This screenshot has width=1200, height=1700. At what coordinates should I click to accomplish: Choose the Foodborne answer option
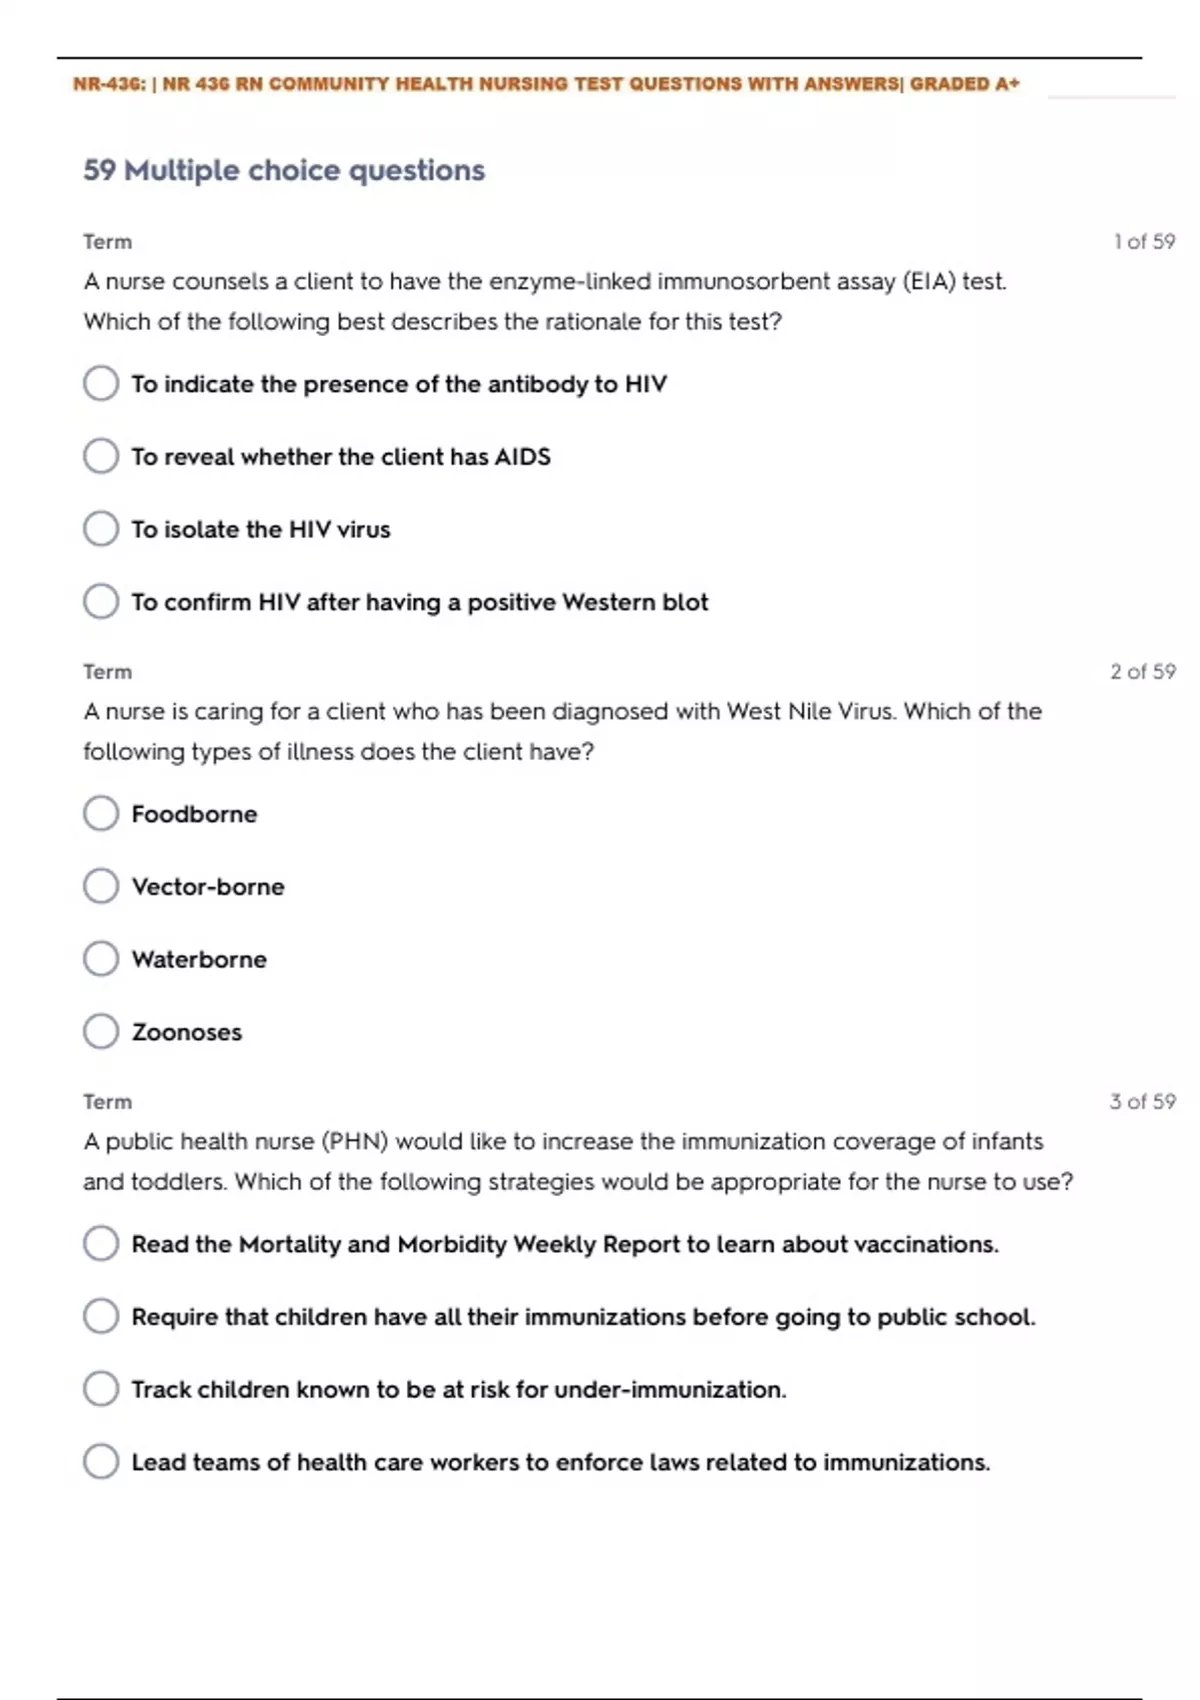click(x=101, y=814)
